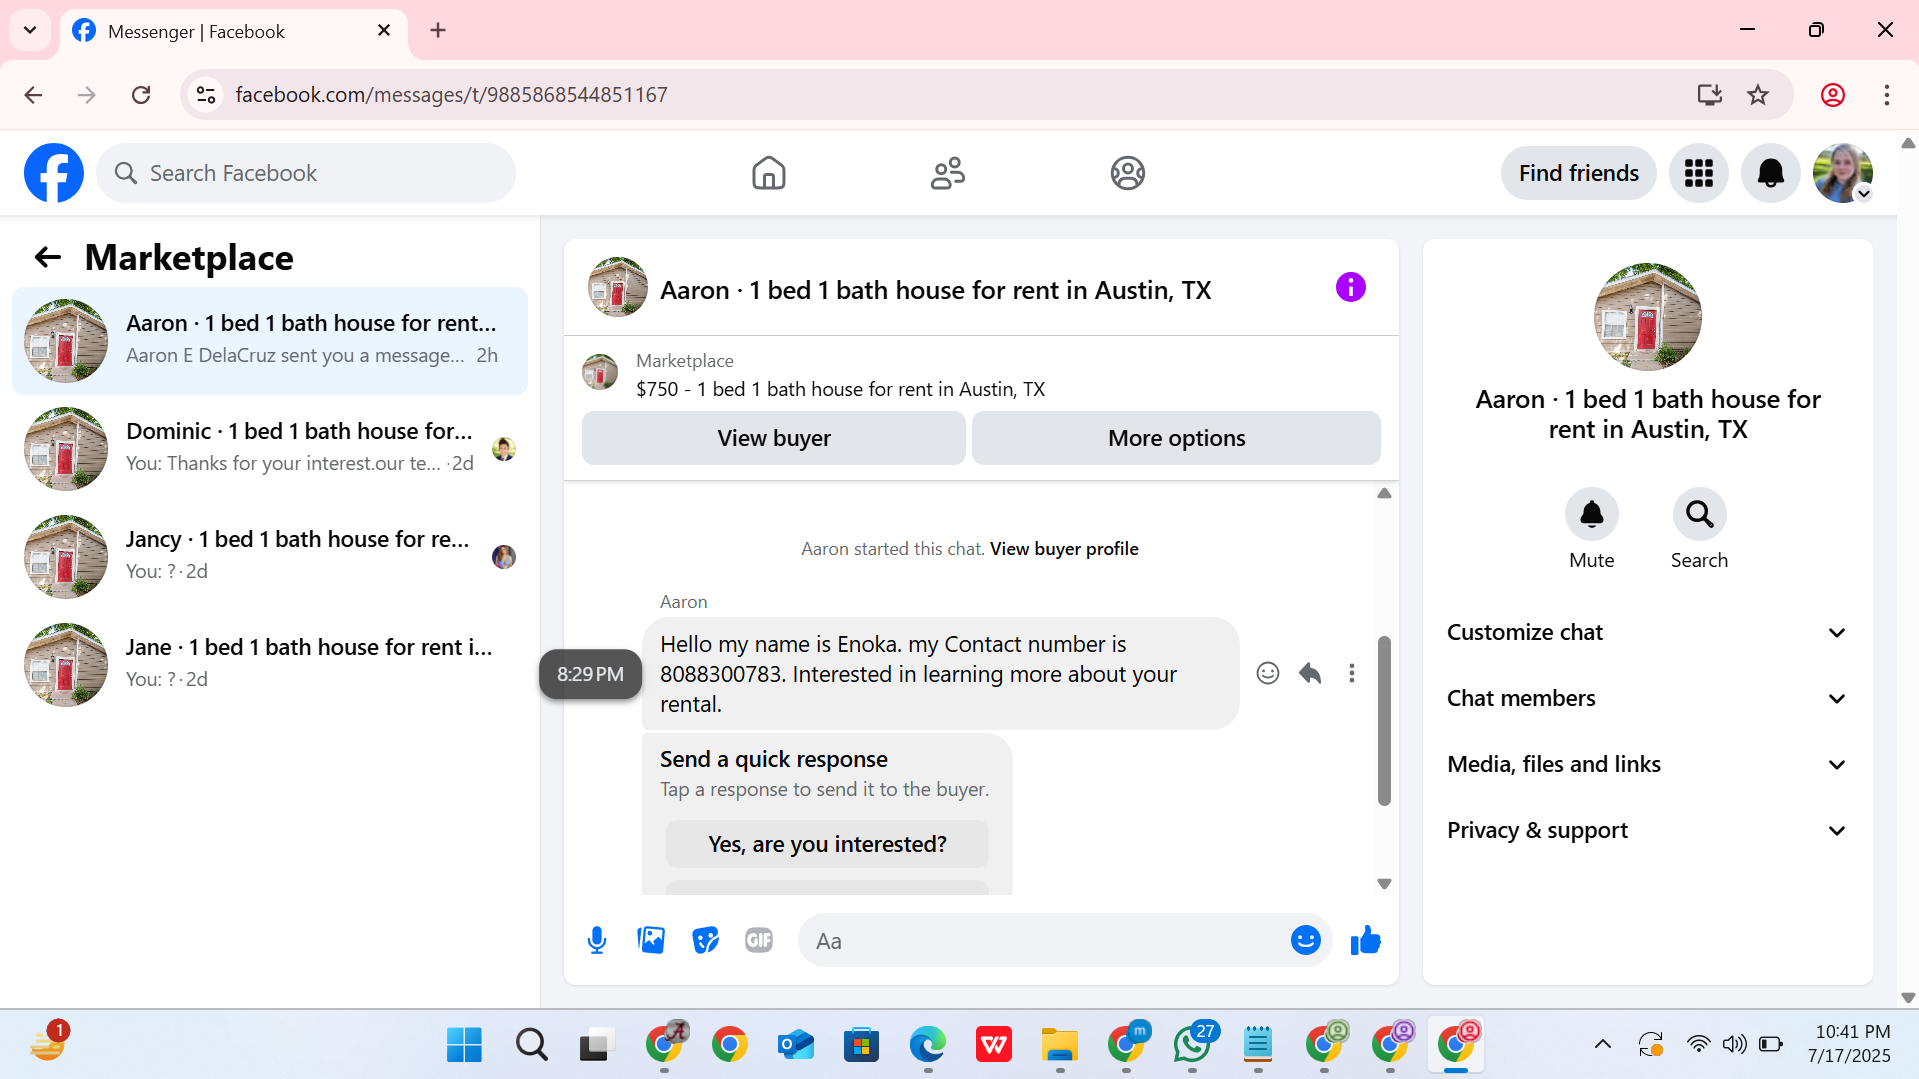Send quick response 'Yes, are you interested?'
Image resolution: width=1919 pixels, height=1079 pixels.
pyautogui.click(x=827, y=844)
